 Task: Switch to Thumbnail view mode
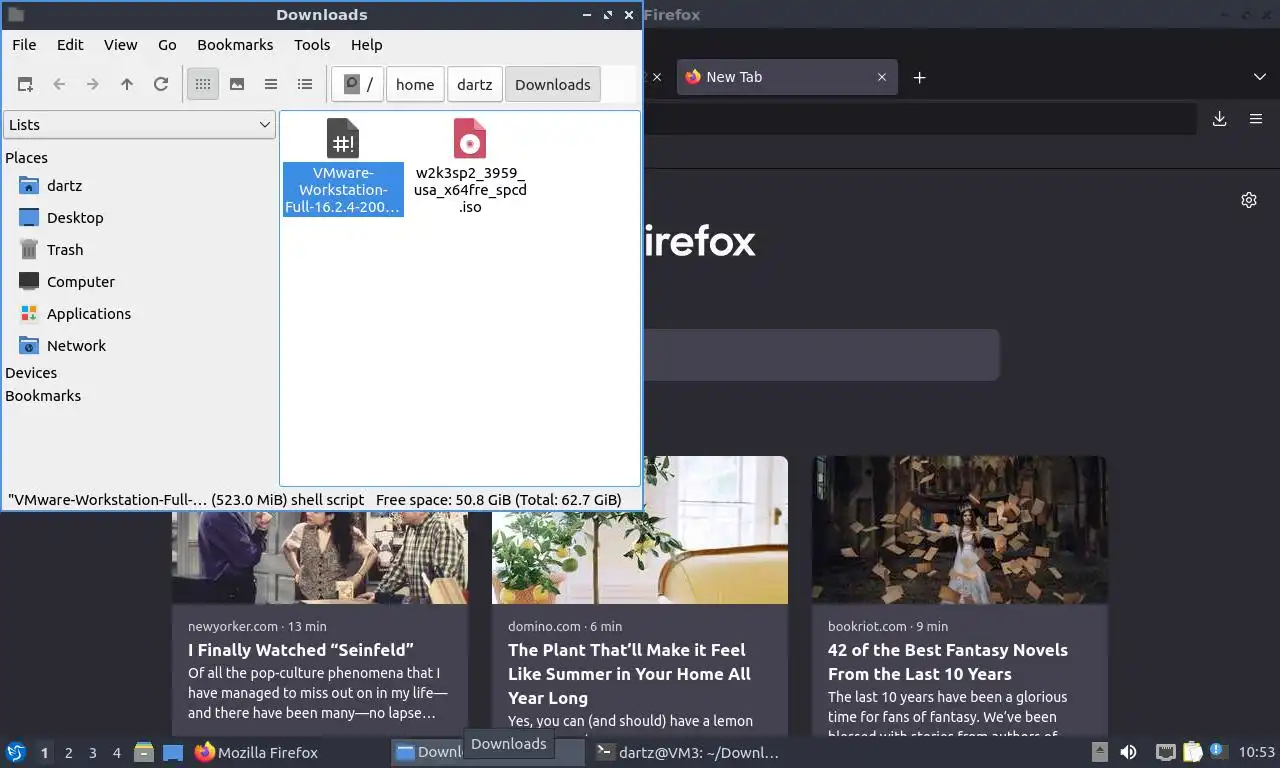click(x=237, y=85)
